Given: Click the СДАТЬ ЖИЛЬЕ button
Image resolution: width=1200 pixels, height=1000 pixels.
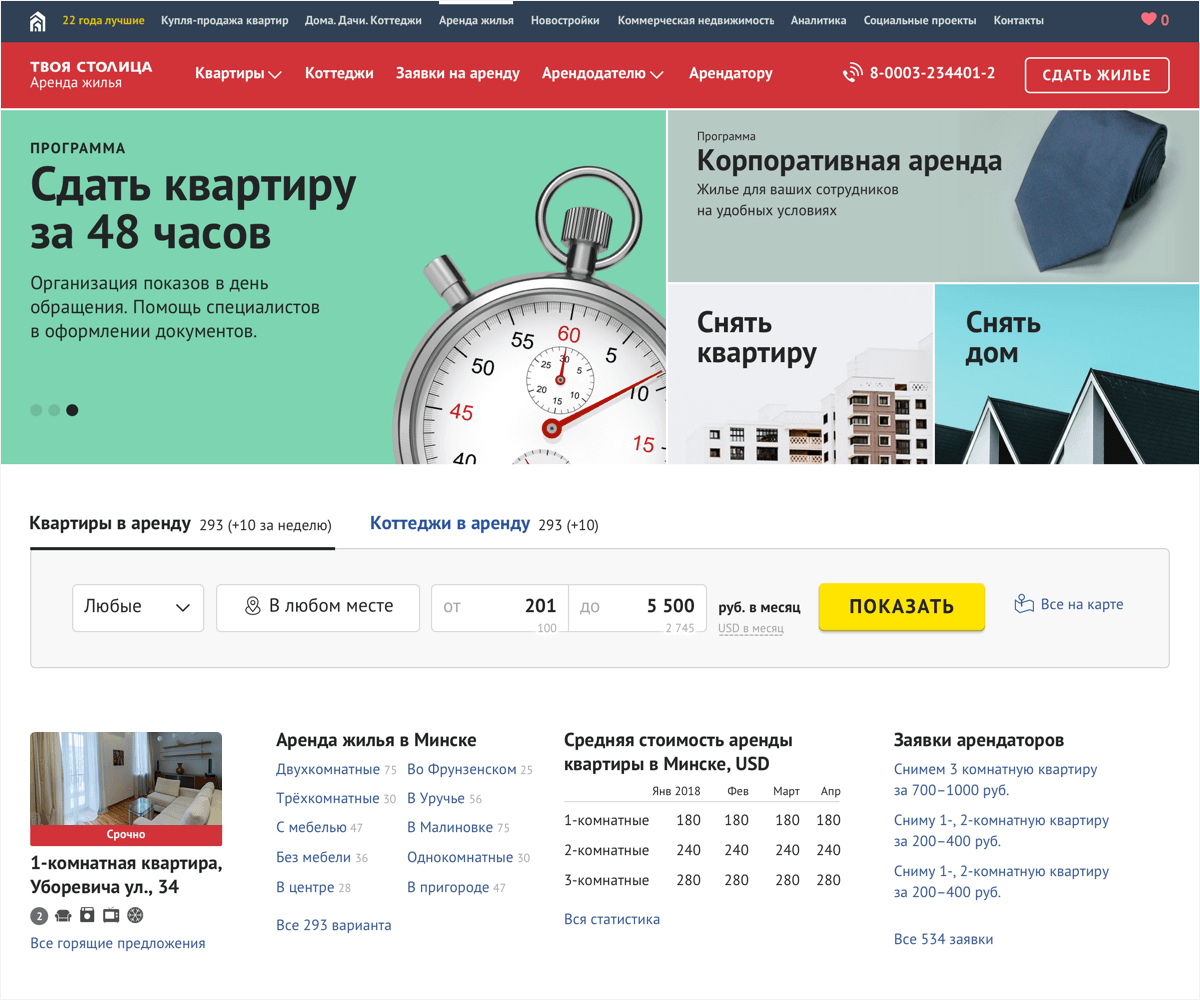Looking at the screenshot, I should (1096, 75).
